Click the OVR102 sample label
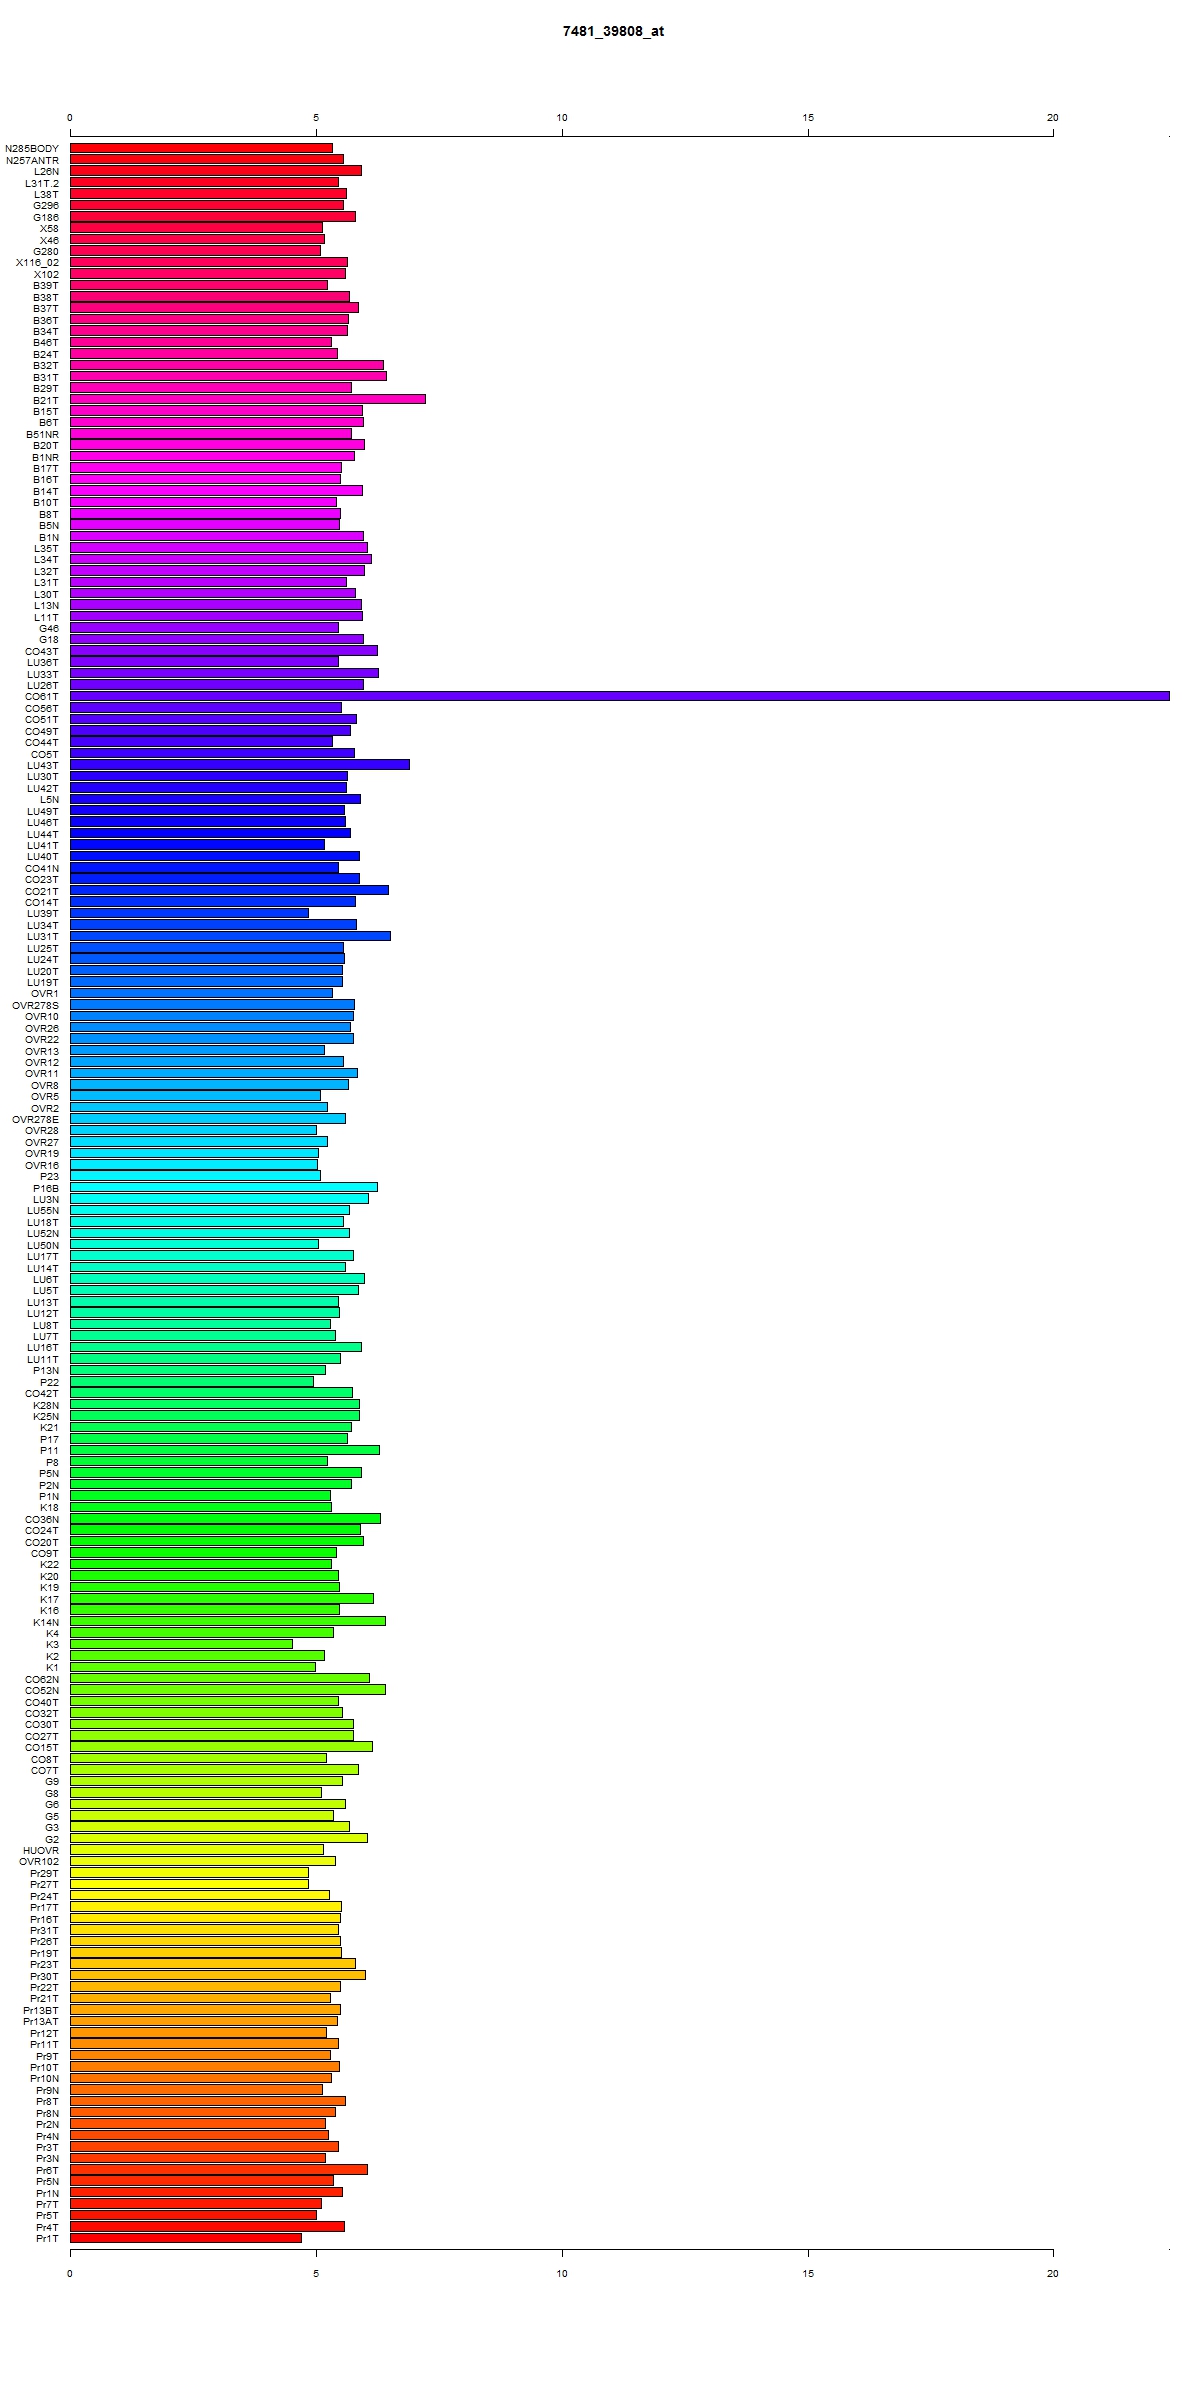1200x2400 pixels. coord(39,1862)
